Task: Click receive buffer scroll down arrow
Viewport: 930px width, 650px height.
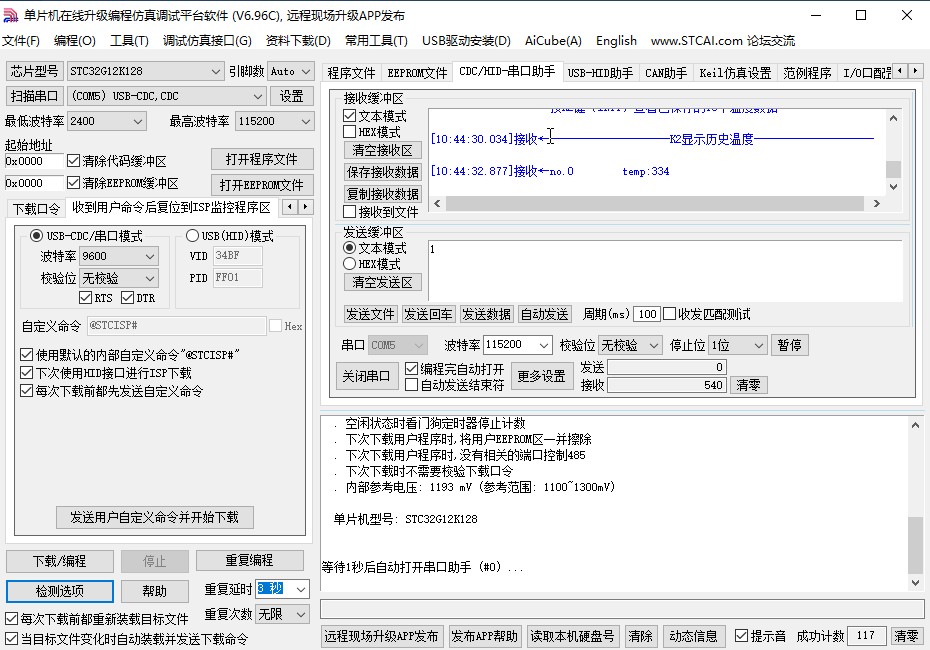Action: click(x=894, y=187)
